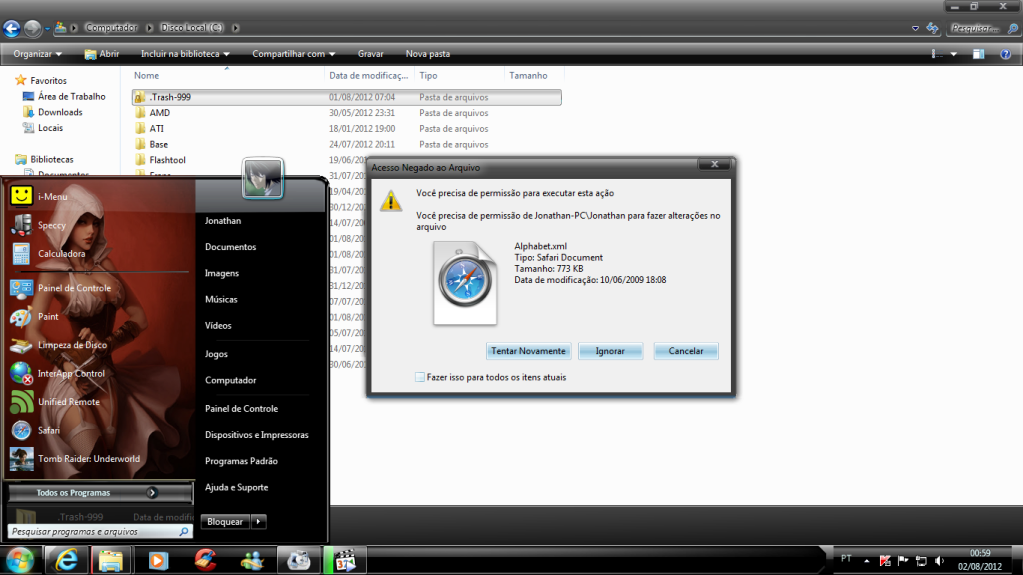
Task: Open Windows Live Messenger taskbar icon
Action: click(252, 560)
